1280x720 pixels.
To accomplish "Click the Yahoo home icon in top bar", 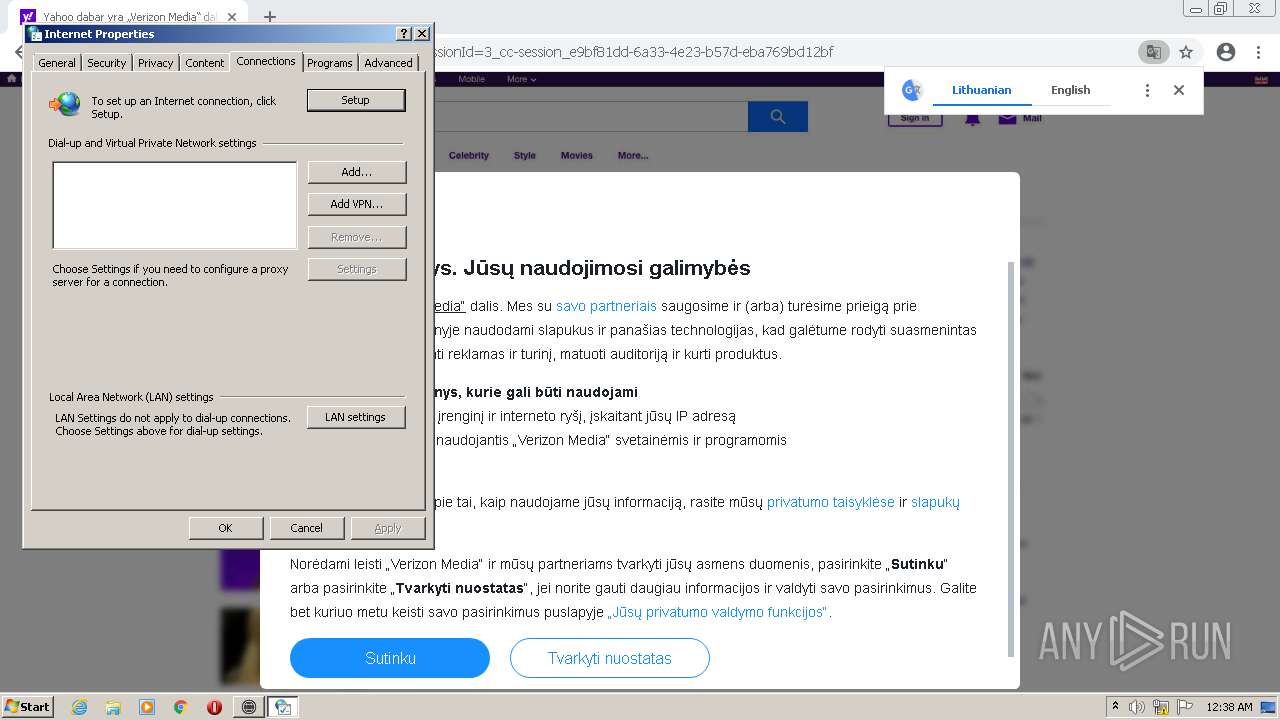I will [x=12, y=79].
